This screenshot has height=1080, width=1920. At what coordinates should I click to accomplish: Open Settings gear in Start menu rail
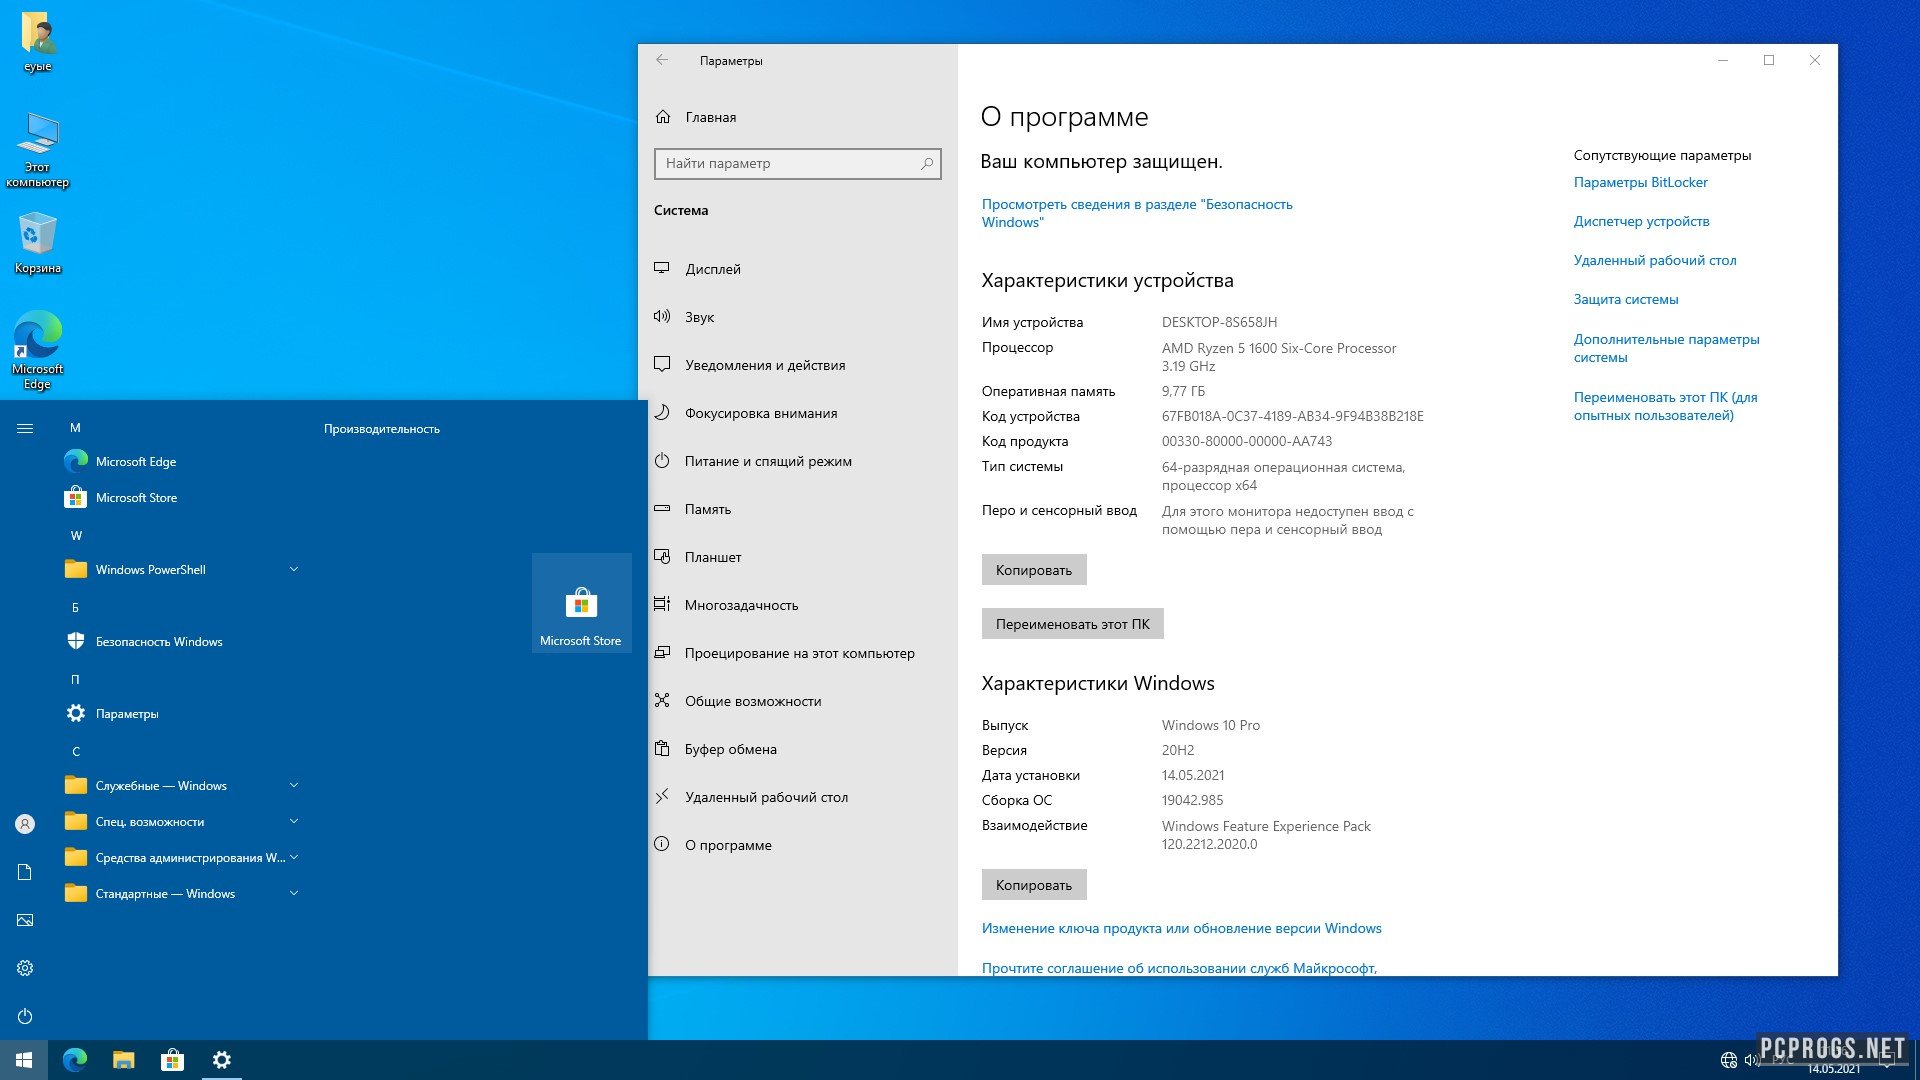(25, 968)
